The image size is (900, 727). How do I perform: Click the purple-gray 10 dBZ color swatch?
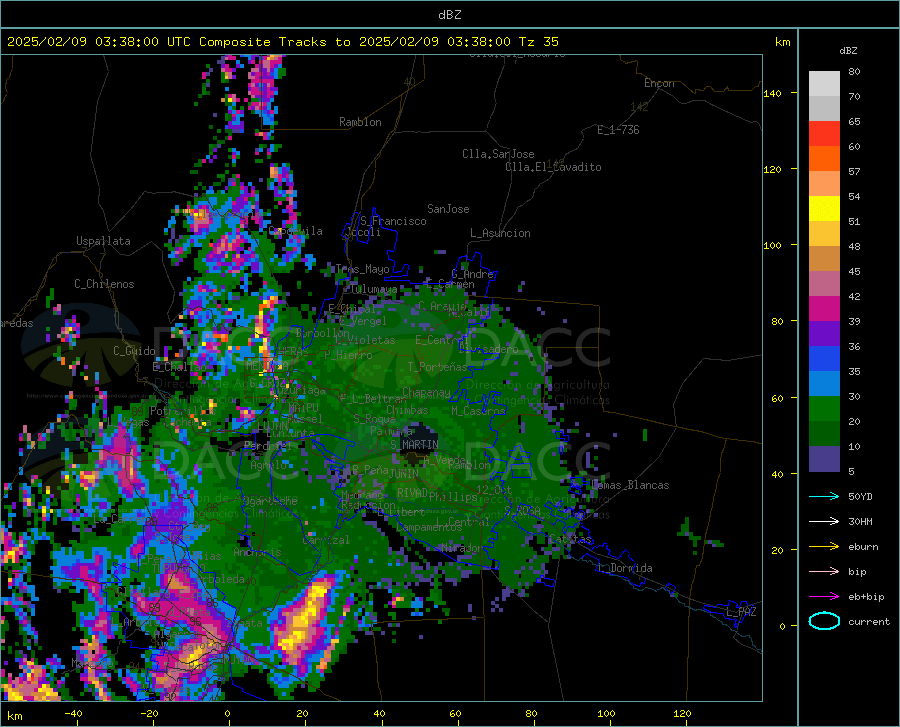[824, 459]
